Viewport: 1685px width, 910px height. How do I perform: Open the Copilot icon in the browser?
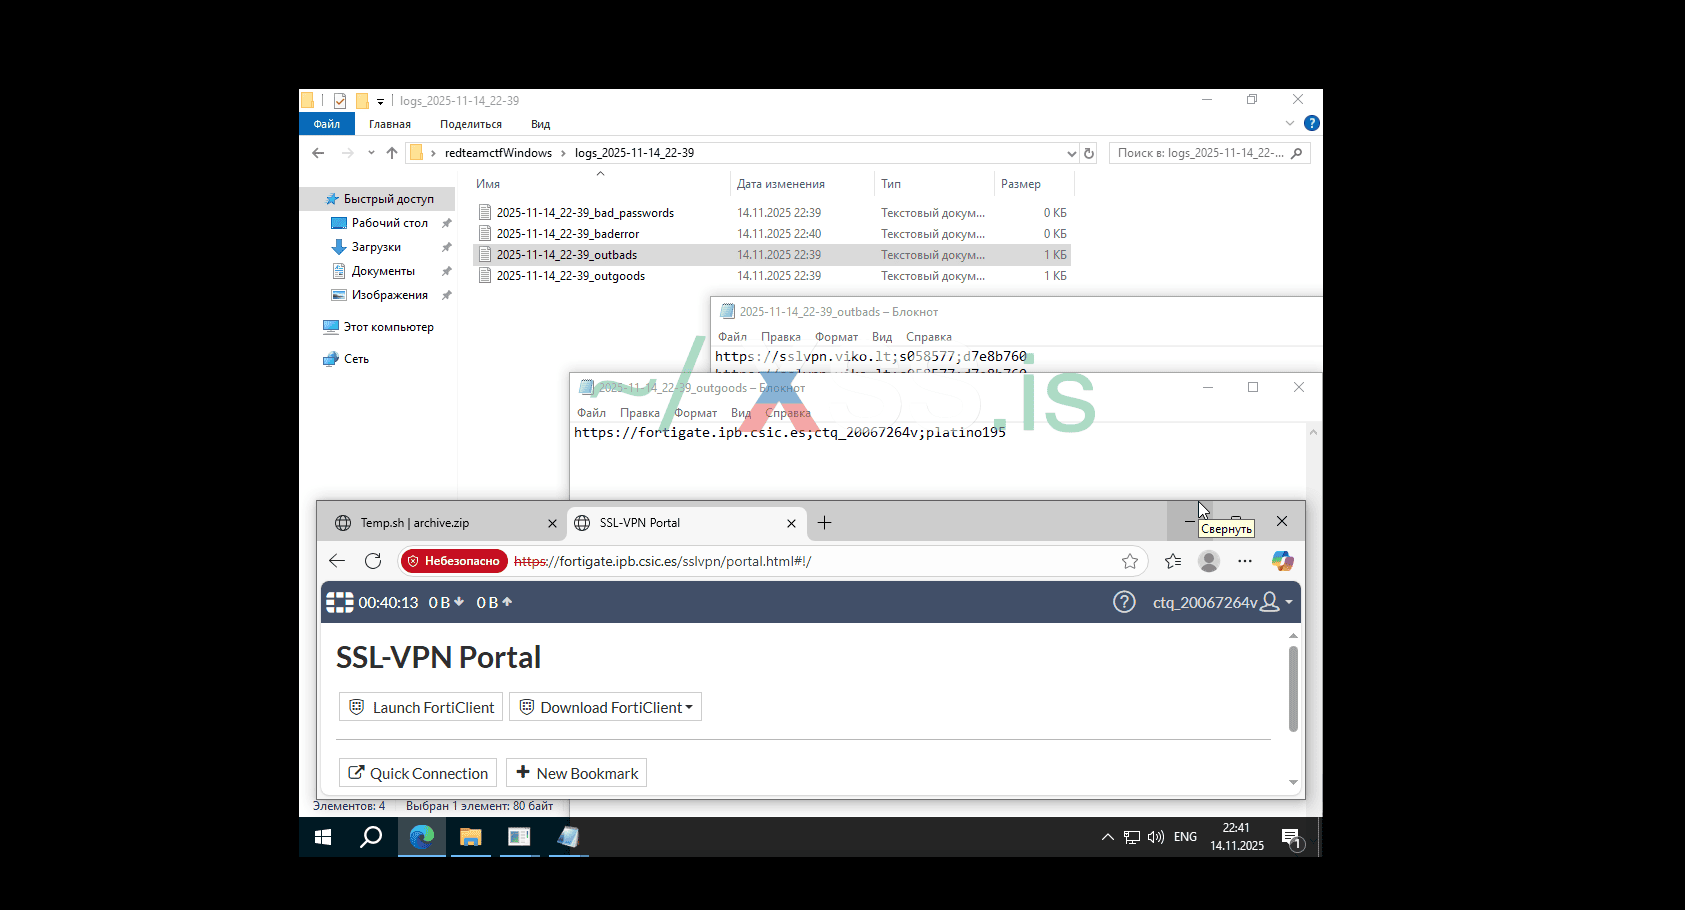pos(1282,561)
